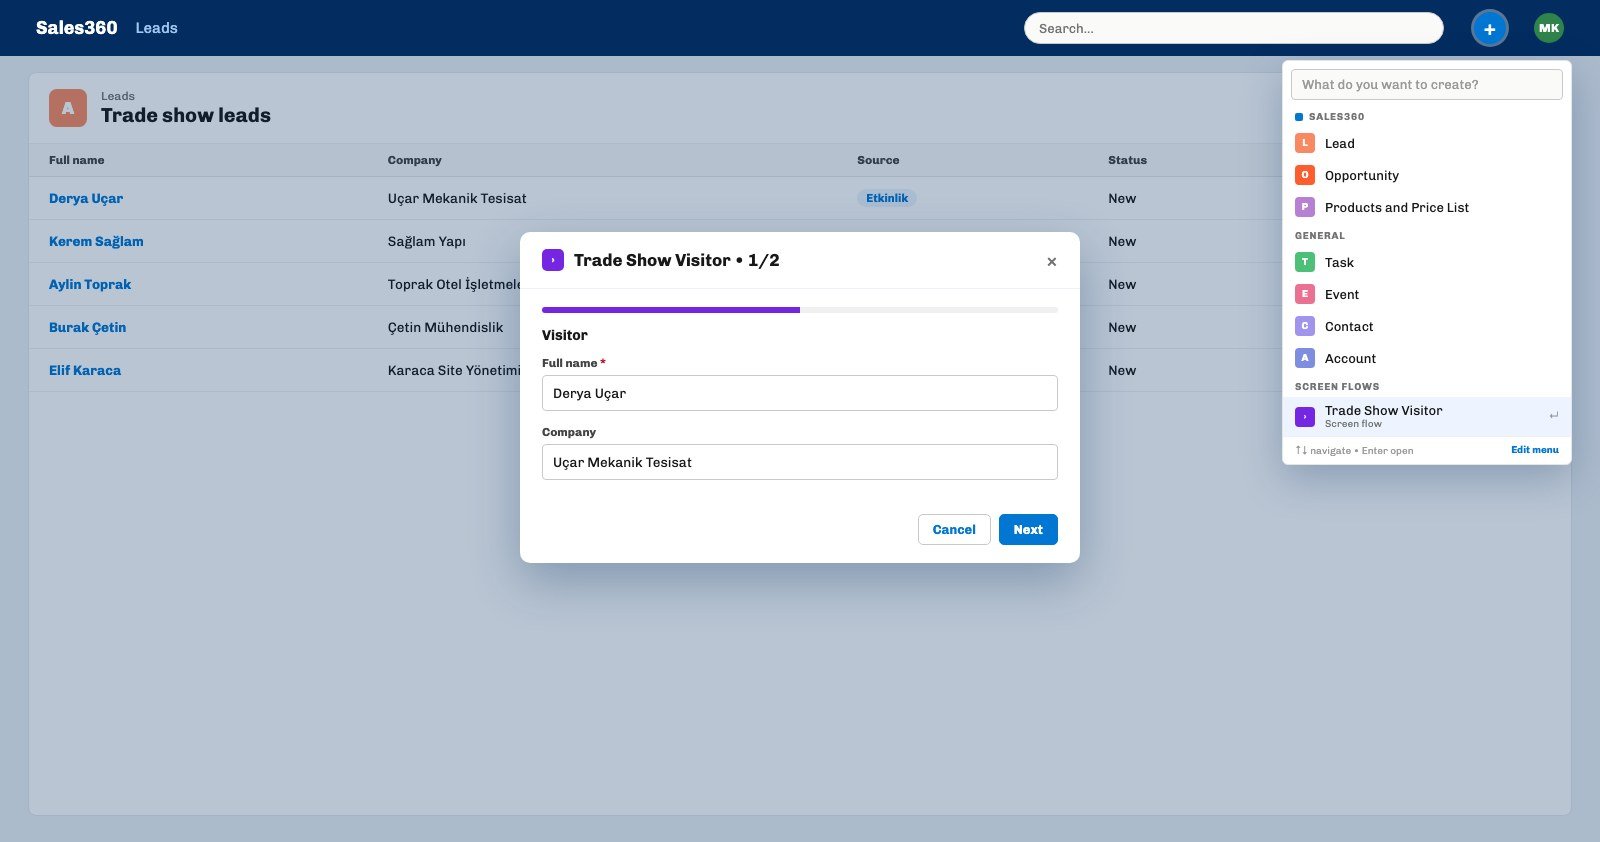
Task: Select Account from the create menu
Action: click(1427, 358)
